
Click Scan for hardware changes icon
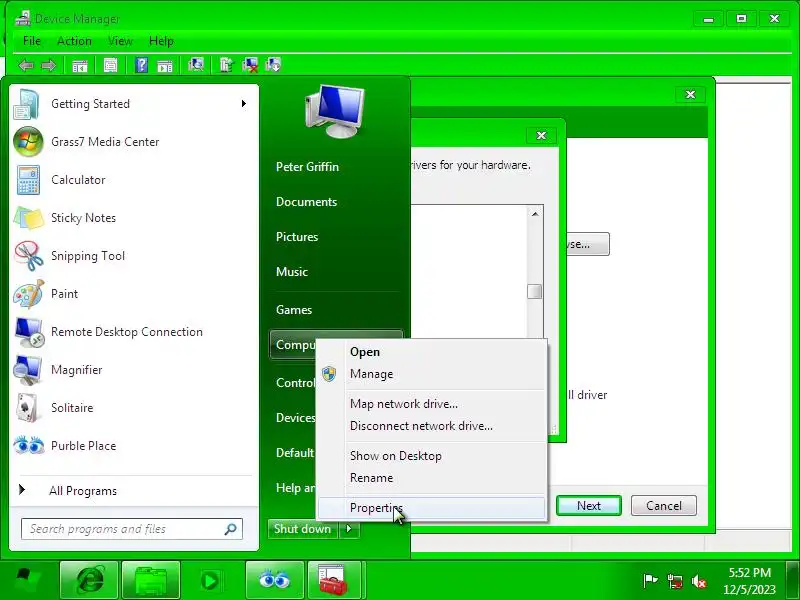196,64
